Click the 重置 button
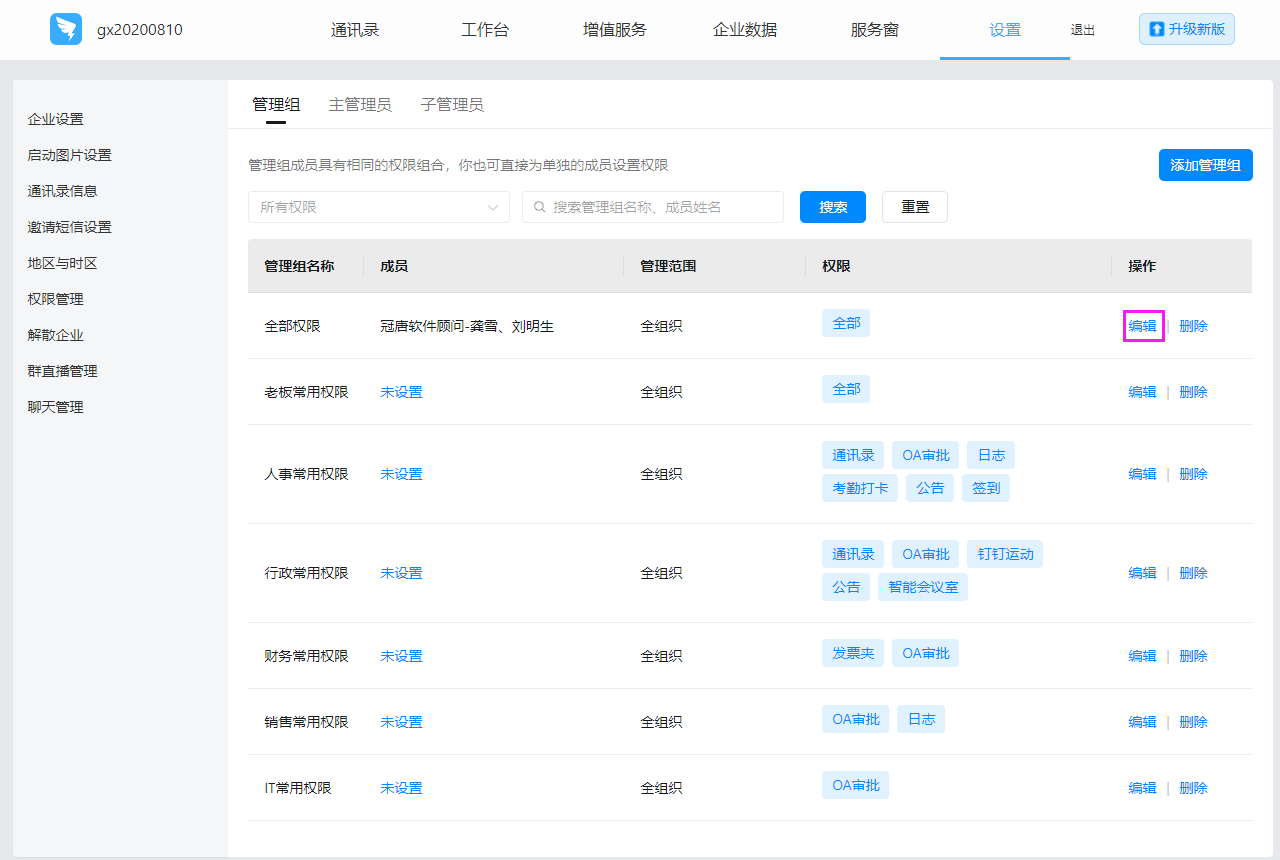The image size is (1280, 860). point(915,207)
